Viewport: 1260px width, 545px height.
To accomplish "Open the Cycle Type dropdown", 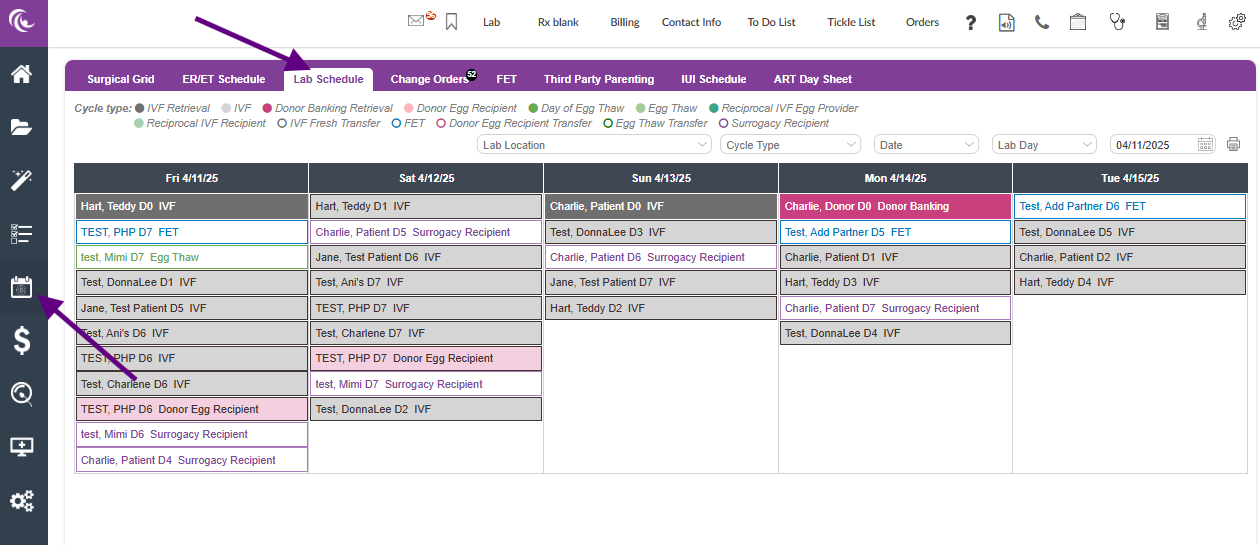I will 790,145.
